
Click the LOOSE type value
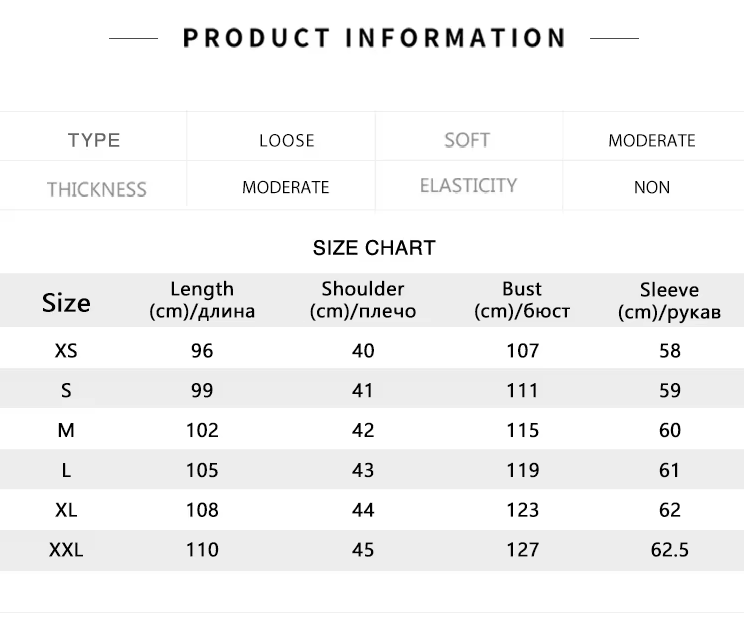[x=287, y=141]
